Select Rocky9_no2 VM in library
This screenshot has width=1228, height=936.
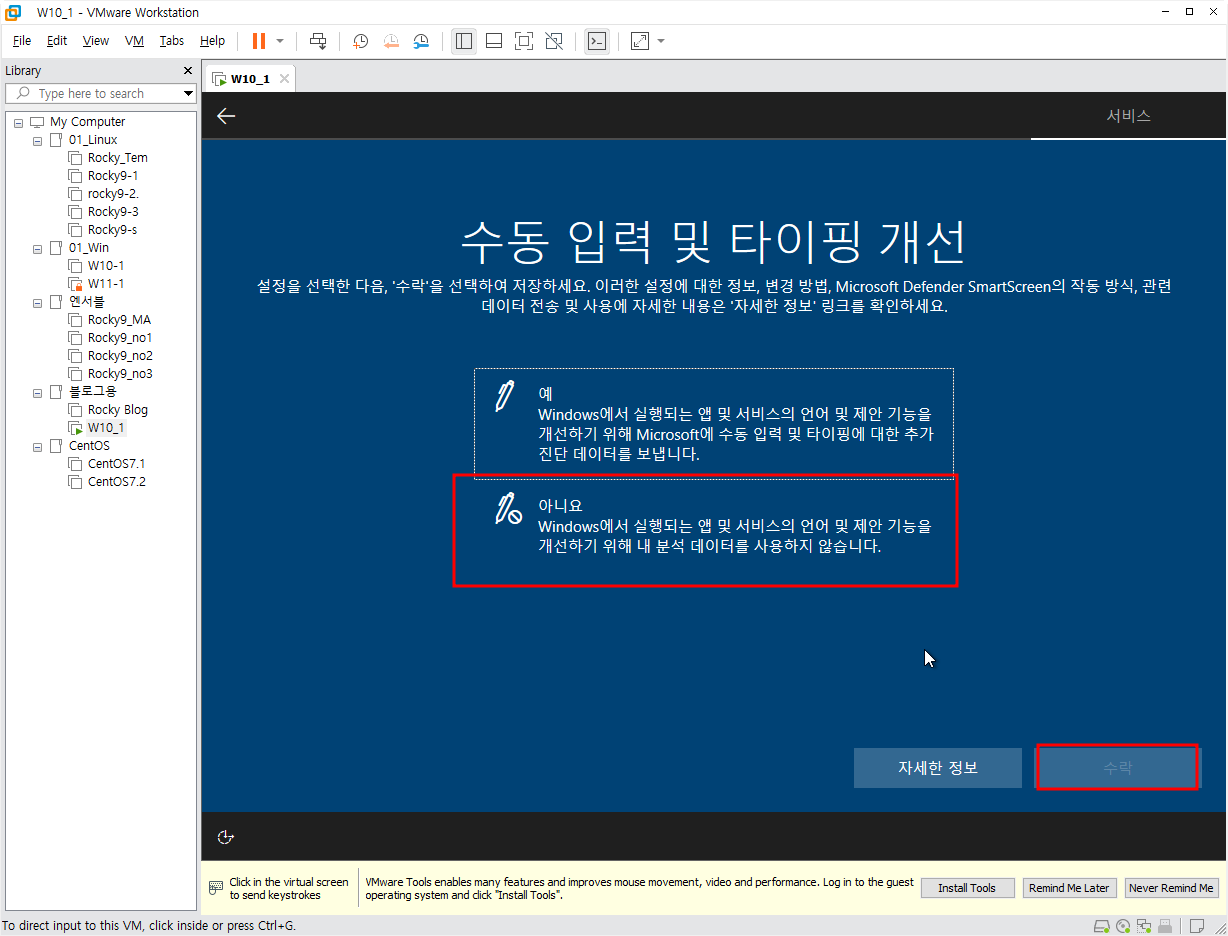click(x=111, y=356)
